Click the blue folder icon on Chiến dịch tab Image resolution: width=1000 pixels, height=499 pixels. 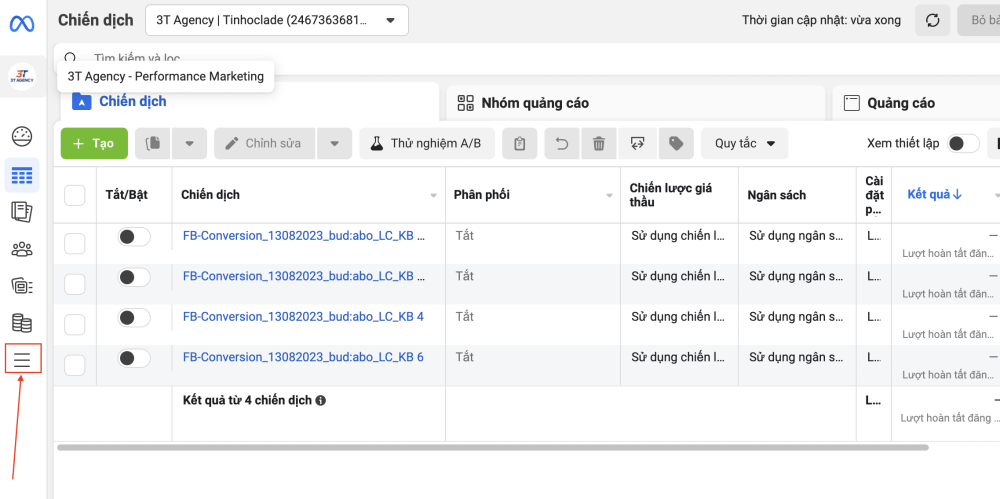82,101
